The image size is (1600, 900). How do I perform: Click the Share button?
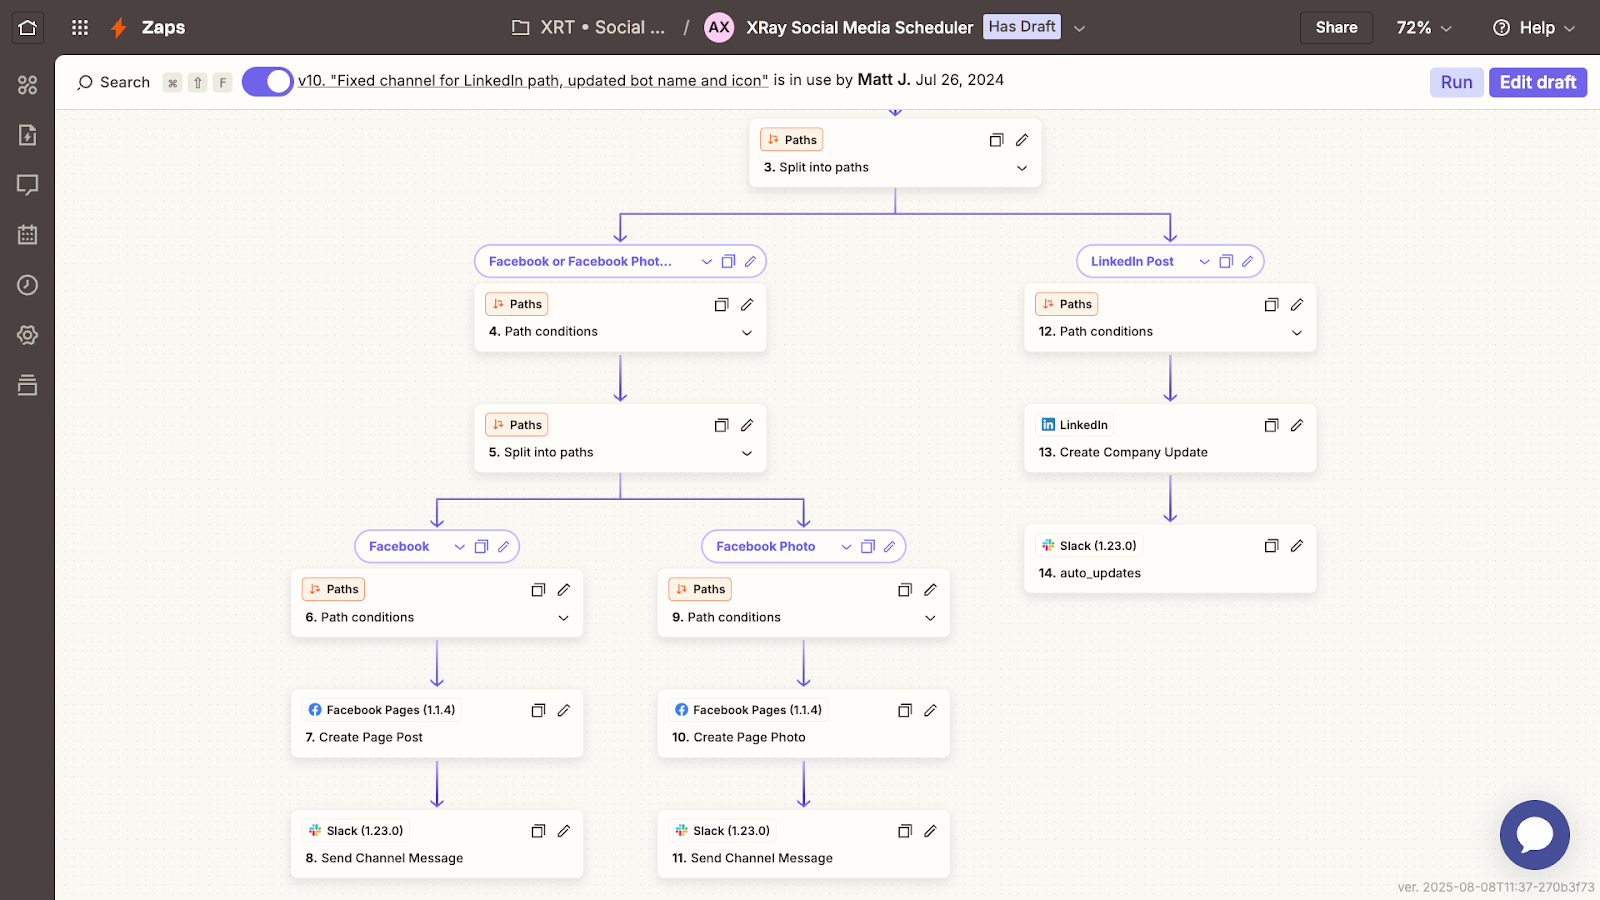(x=1336, y=28)
